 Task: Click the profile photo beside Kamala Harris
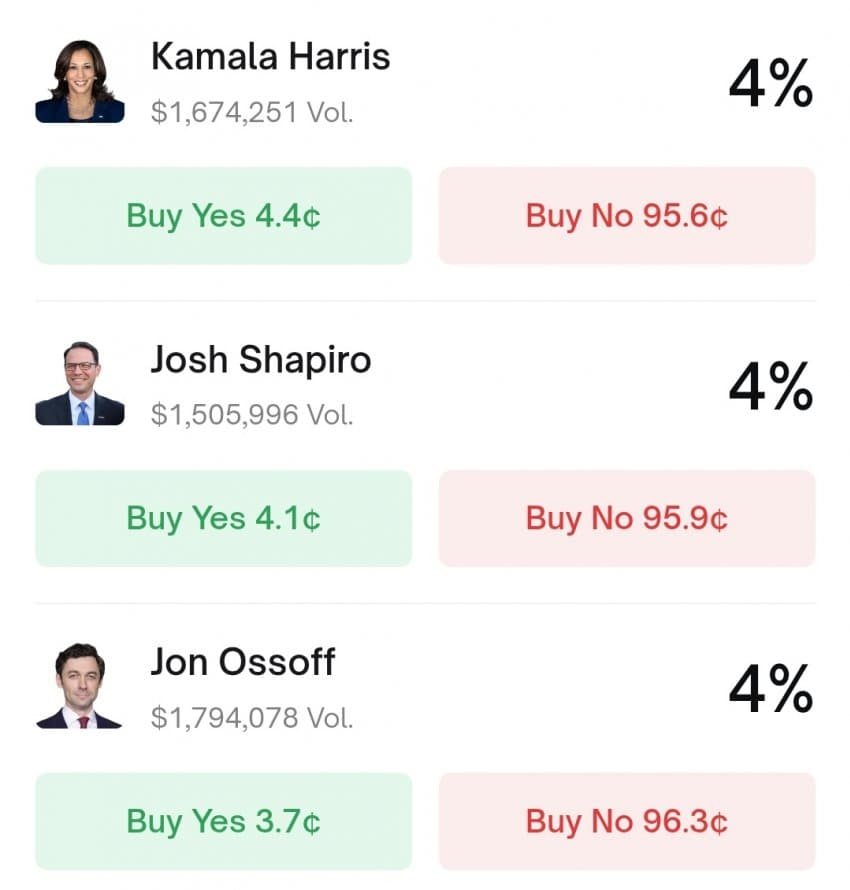[80, 82]
